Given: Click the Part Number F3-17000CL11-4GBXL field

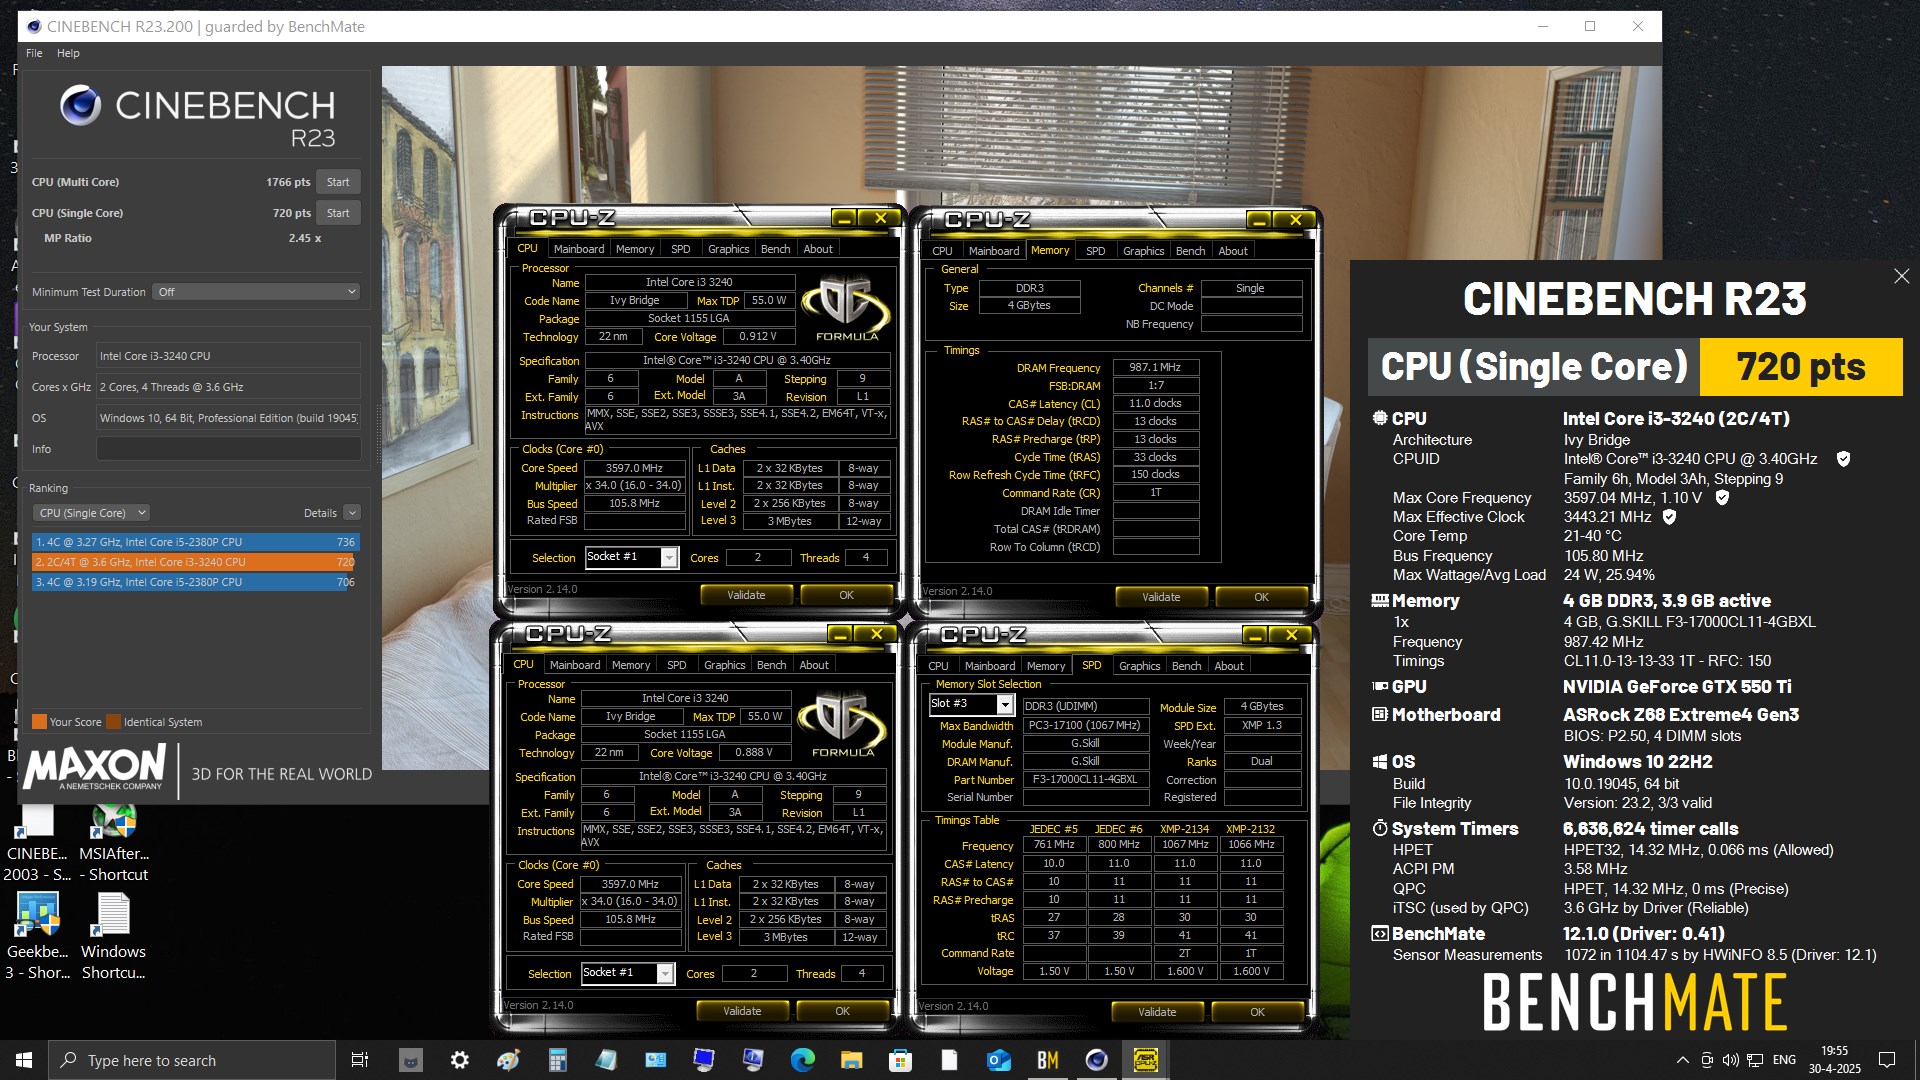Looking at the screenshot, I should click(1085, 780).
